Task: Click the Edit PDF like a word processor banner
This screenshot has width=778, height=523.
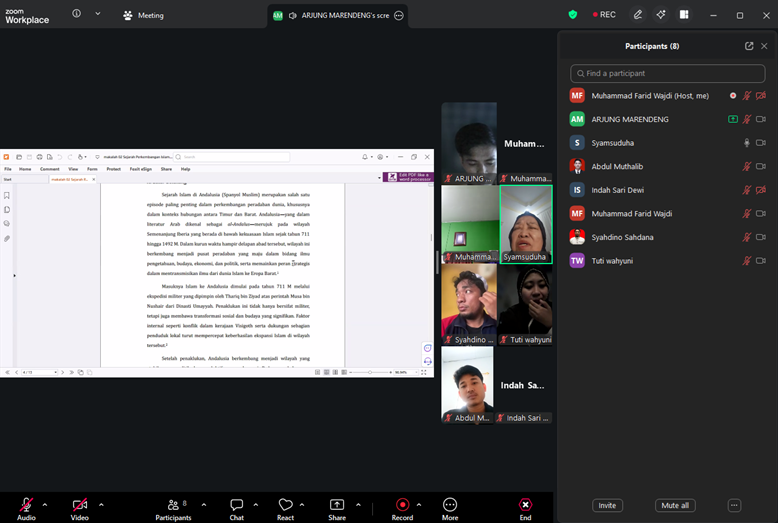Action: click(408, 177)
